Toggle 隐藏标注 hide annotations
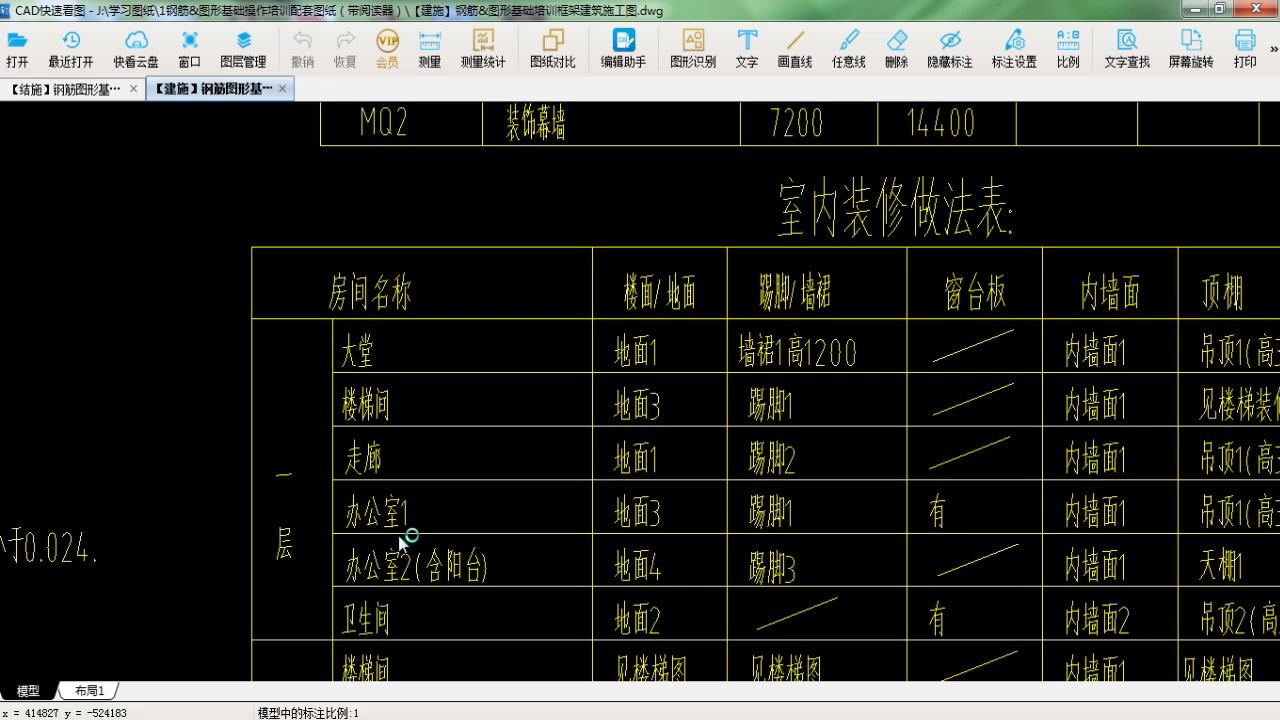Screen dimensions: 1280x720 tap(950, 48)
